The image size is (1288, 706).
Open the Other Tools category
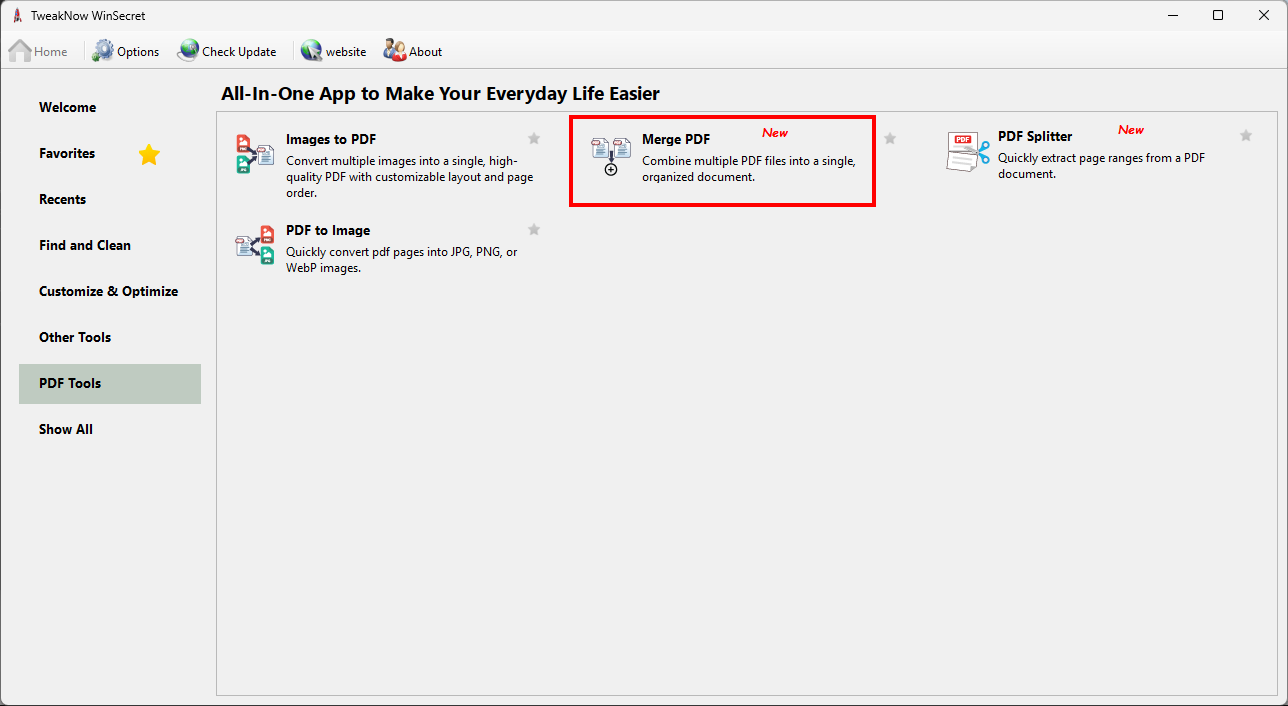[x=110, y=337]
